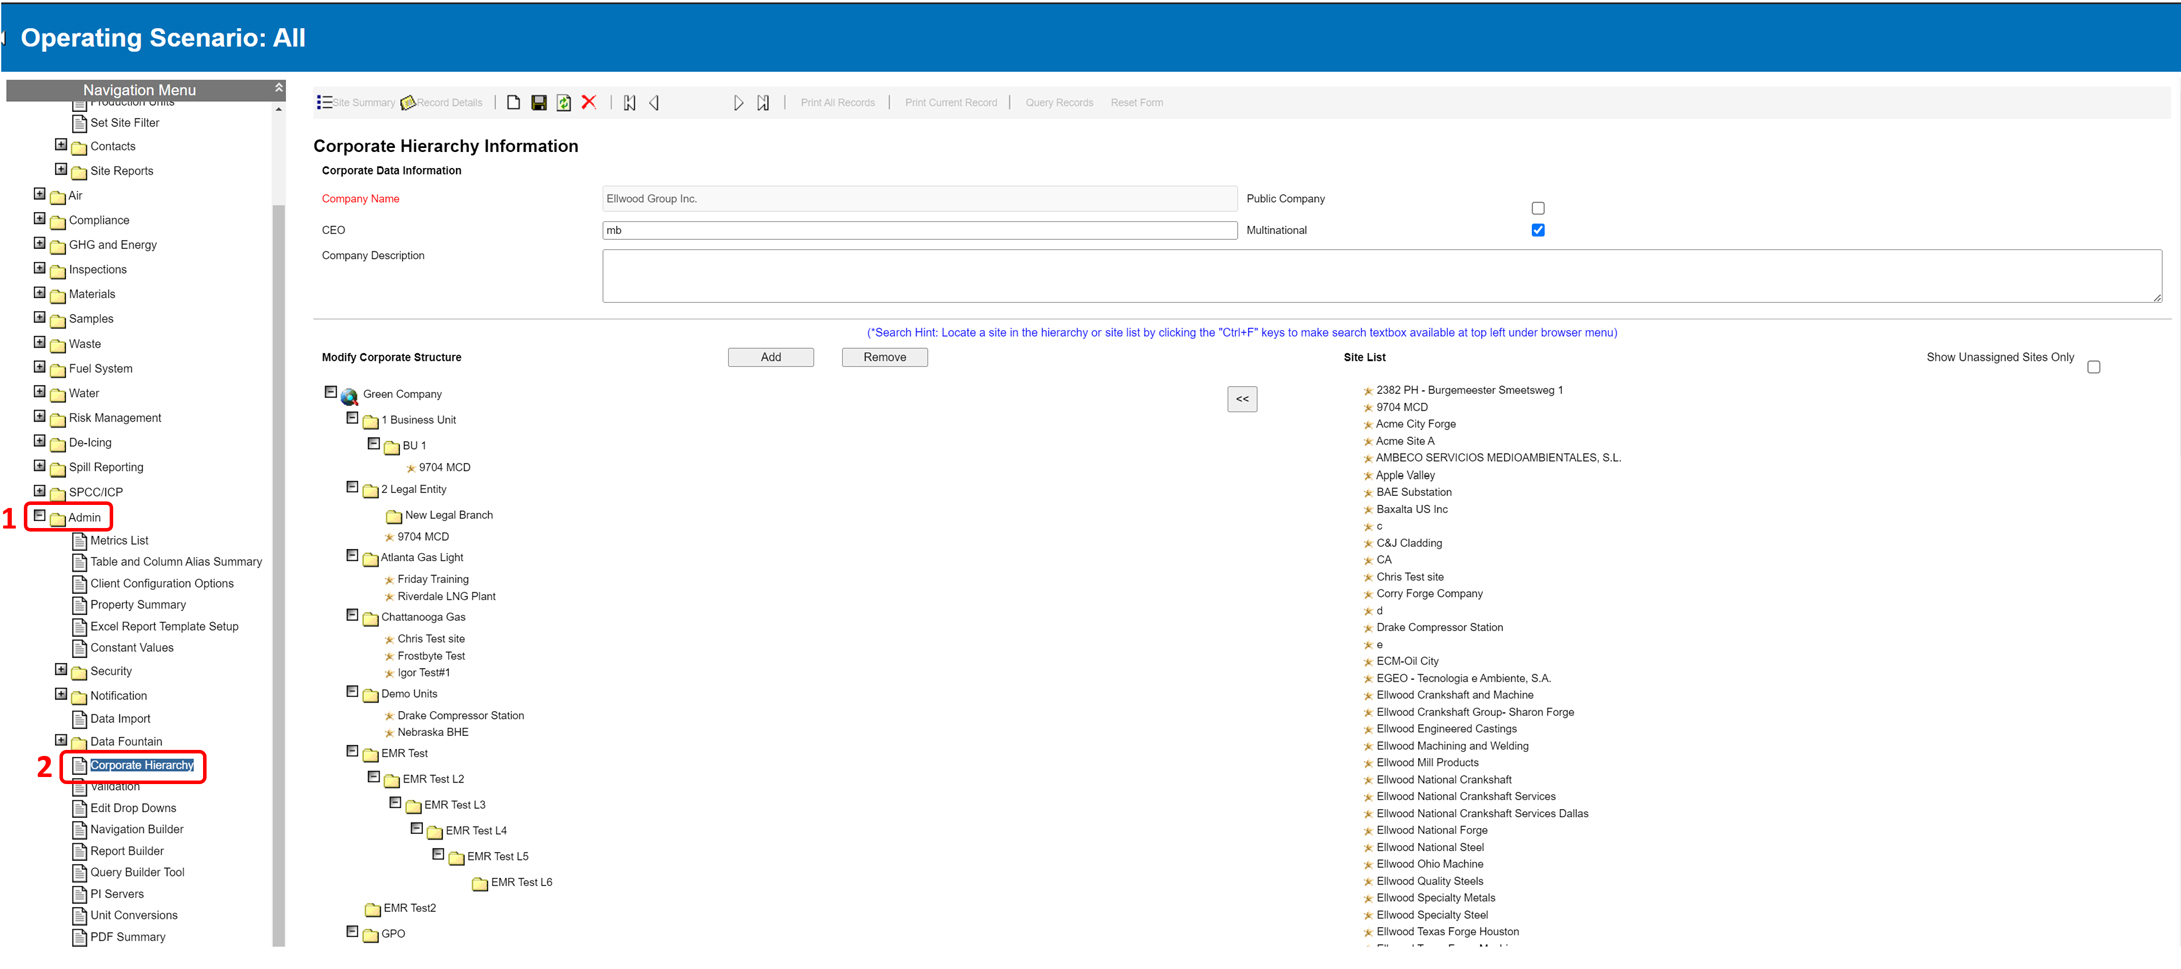Click into the CEO text field
The width and height of the screenshot is (2181, 969).
pyautogui.click(x=918, y=230)
